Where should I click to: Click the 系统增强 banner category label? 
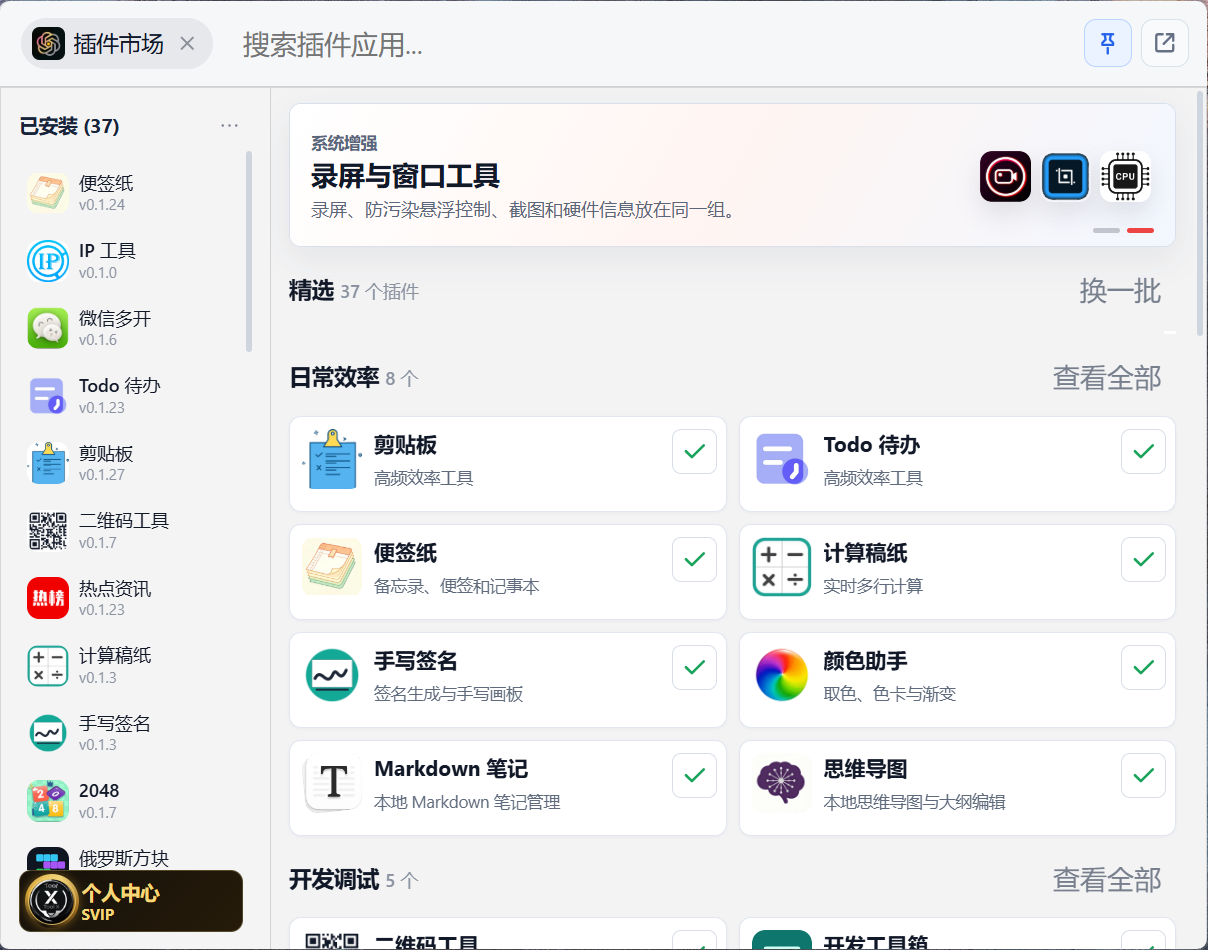344,143
